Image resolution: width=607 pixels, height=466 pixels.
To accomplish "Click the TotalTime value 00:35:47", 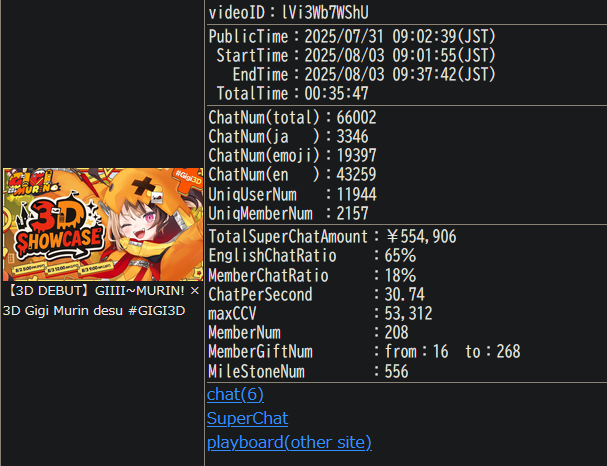I will (x=336, y=94).
